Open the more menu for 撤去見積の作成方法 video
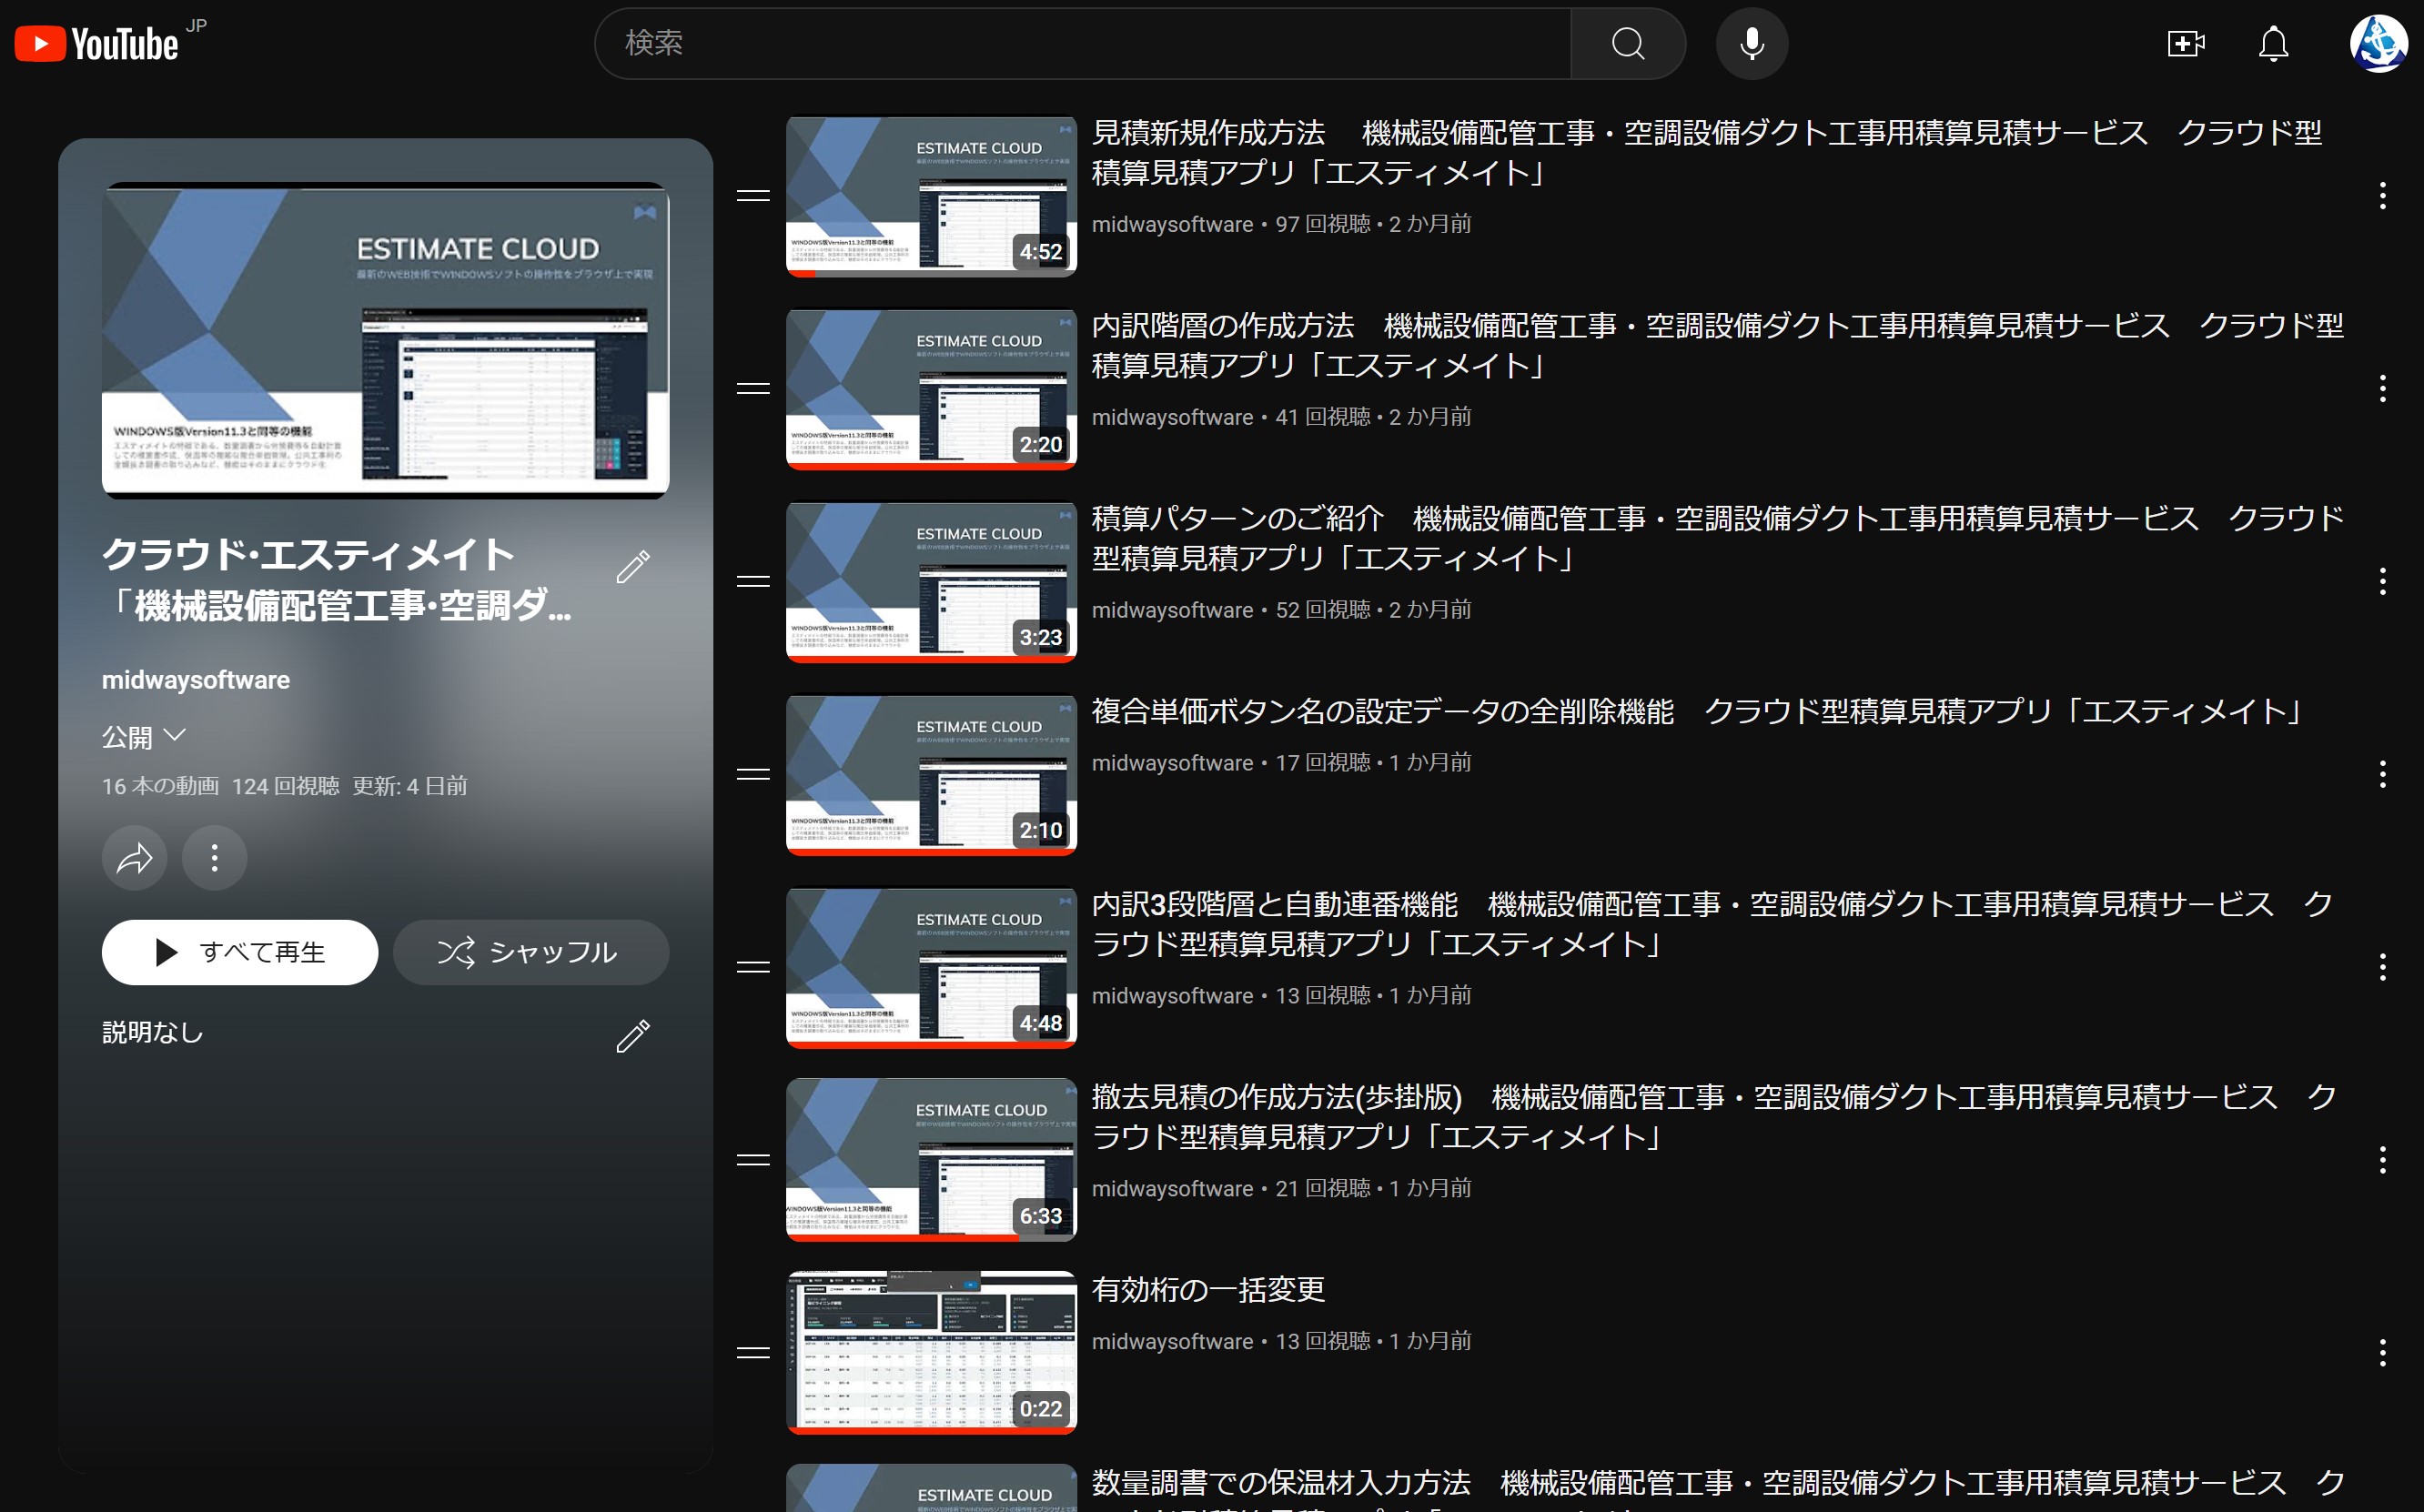 click(2383, 1160)
